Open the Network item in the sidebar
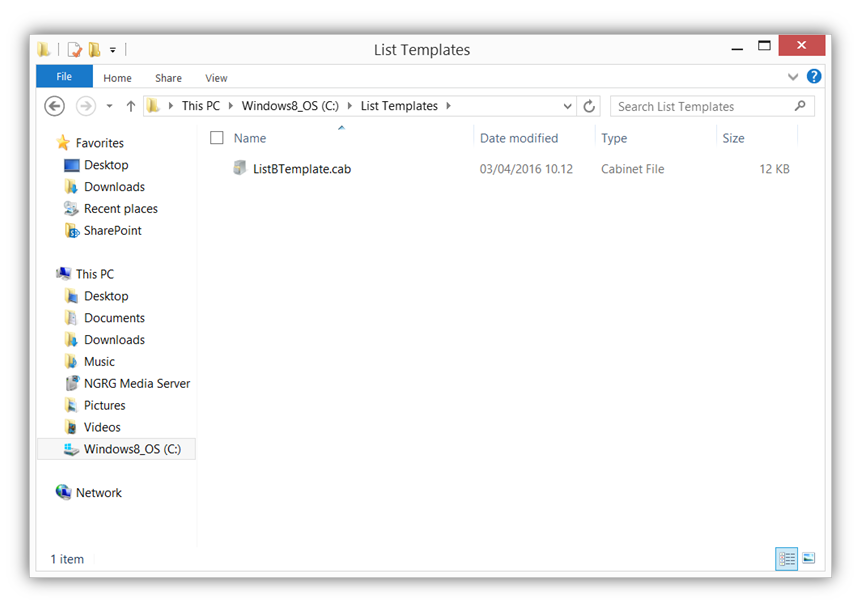 99,492
